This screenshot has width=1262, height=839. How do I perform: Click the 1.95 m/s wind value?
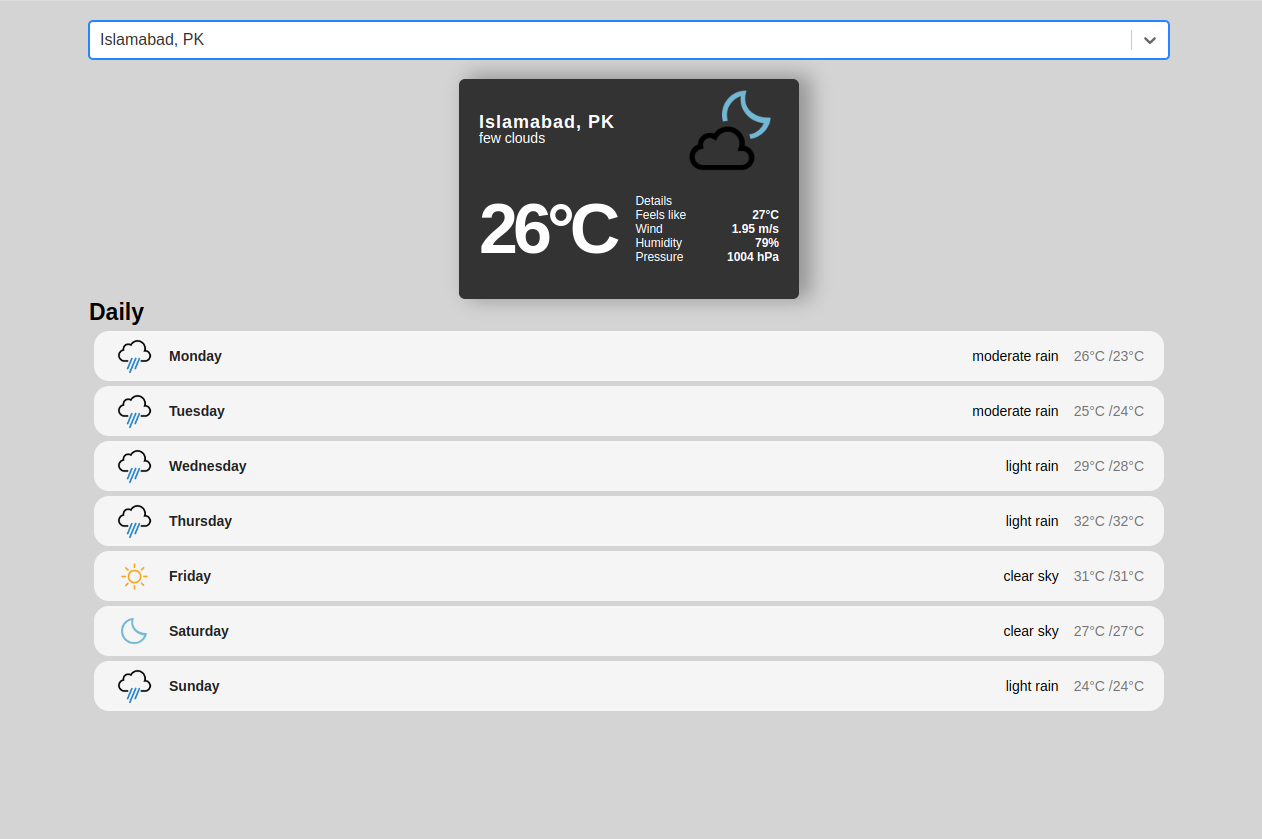tap(755, 229)
